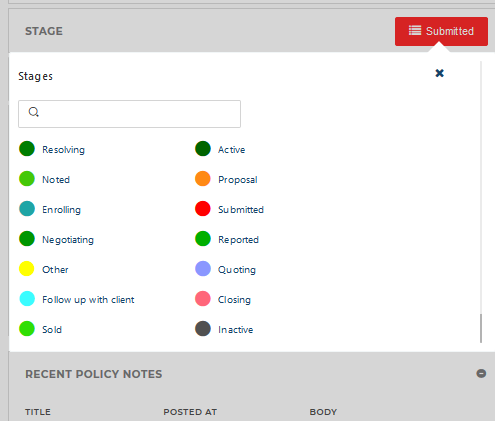The image size is (495, 421).
Task: Click the TITLE column header
Action: [38, 412]
